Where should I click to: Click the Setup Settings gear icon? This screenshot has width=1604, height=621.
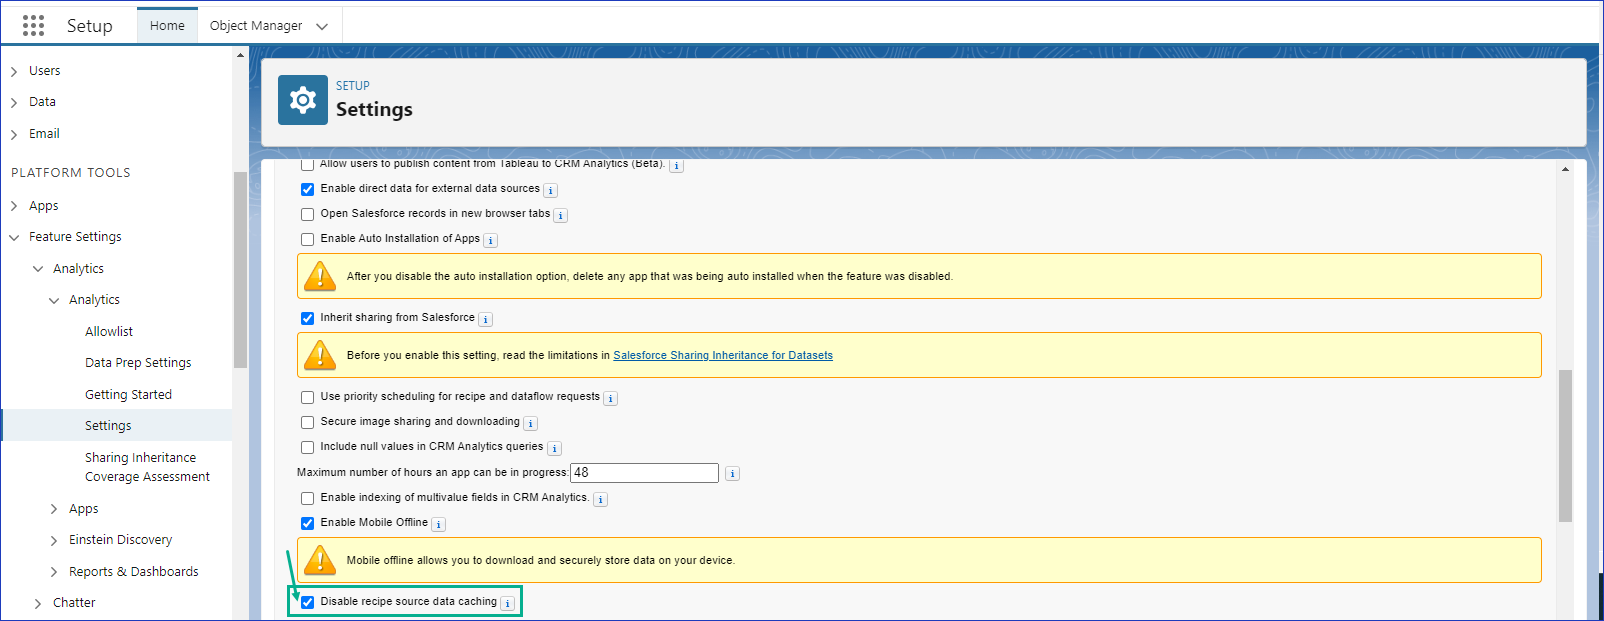click(302, 100)
